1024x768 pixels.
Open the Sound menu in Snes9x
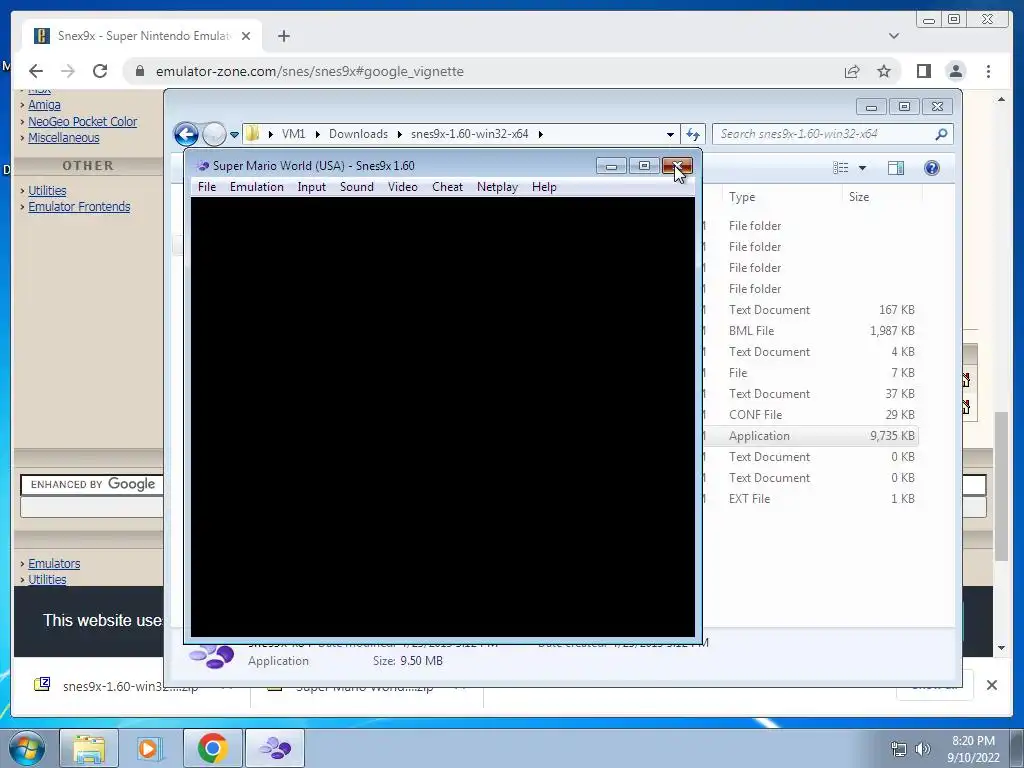(357, 187)
